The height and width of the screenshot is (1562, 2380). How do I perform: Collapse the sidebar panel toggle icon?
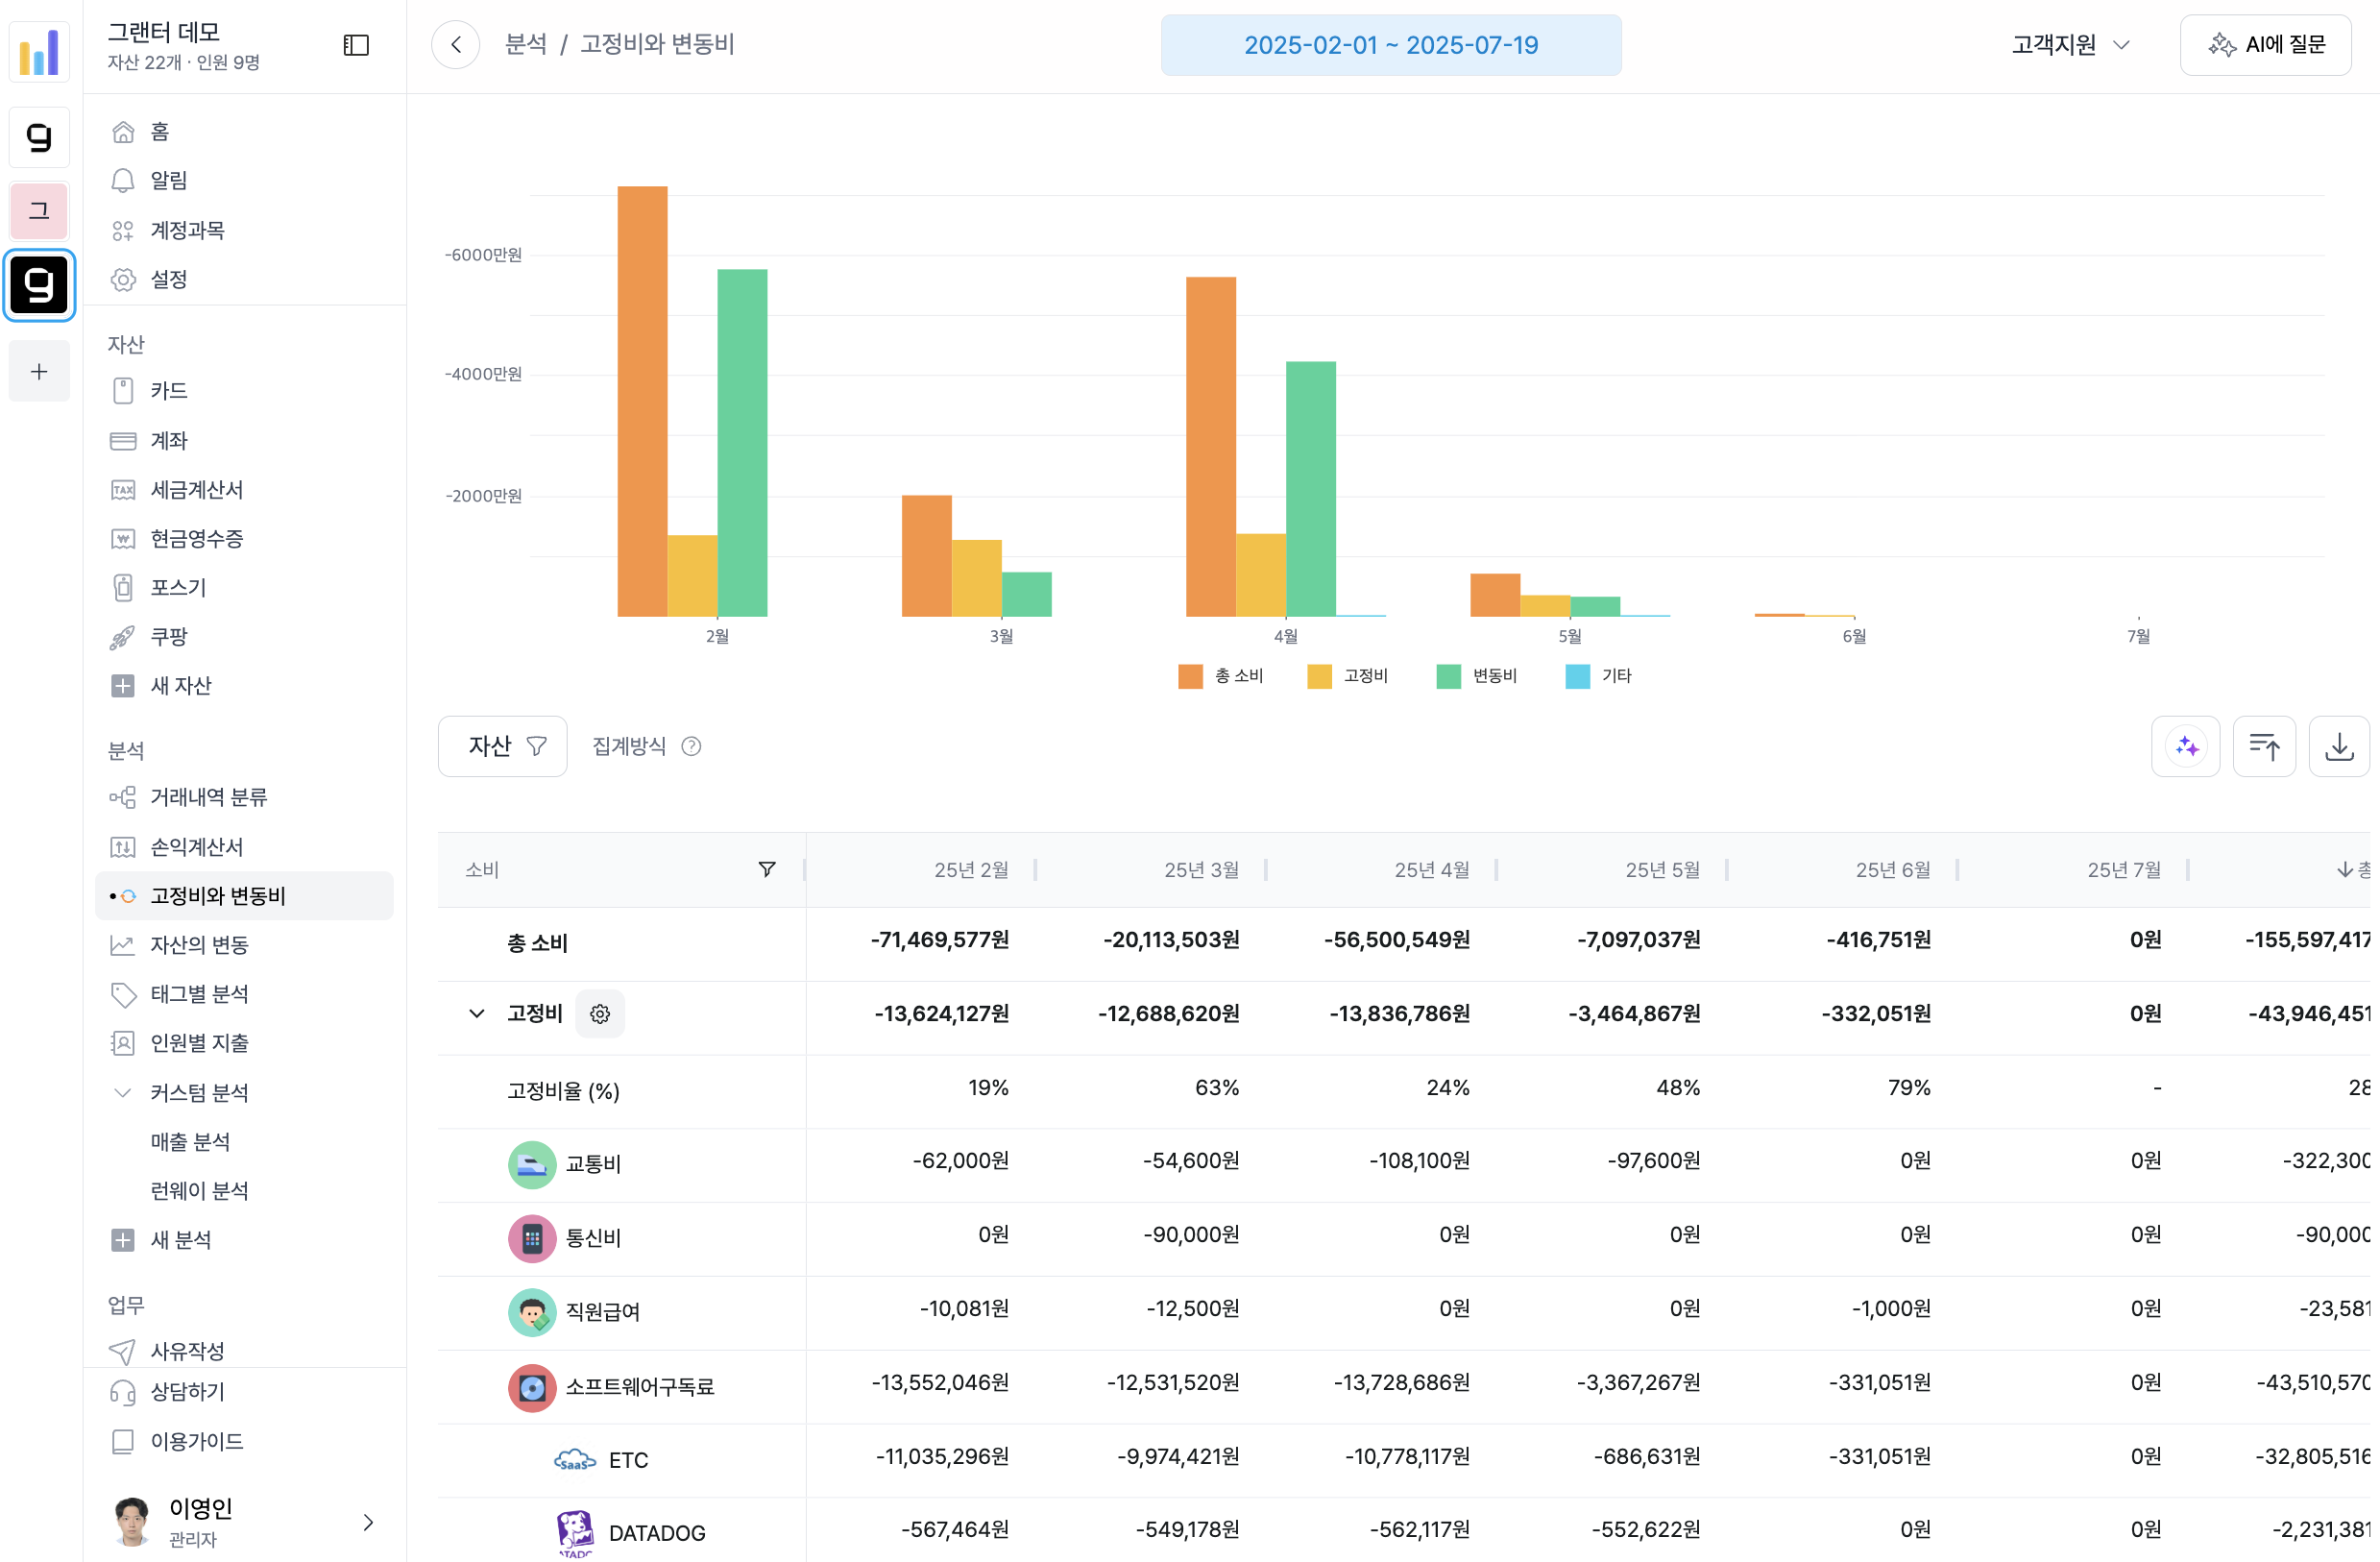tap(356, 45)
